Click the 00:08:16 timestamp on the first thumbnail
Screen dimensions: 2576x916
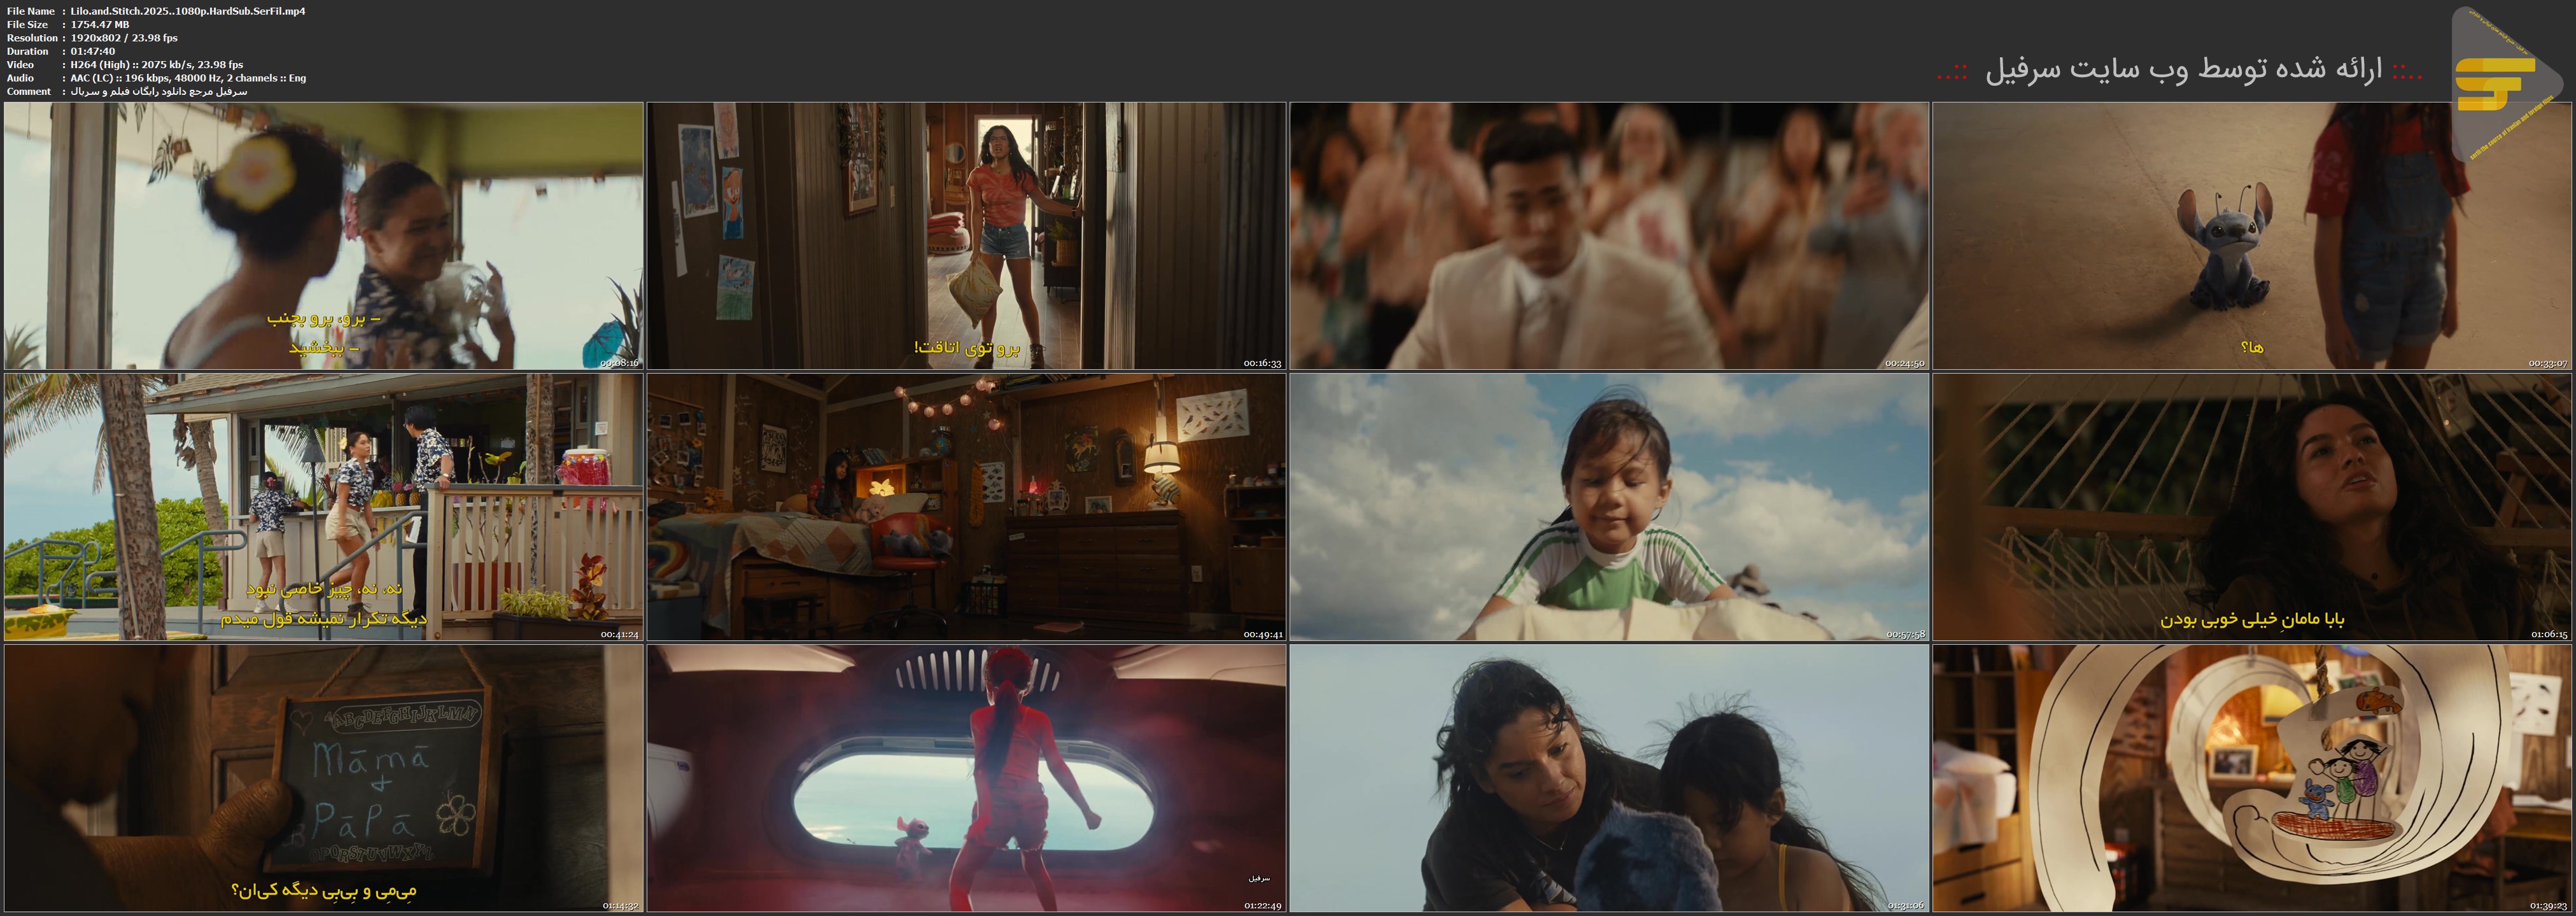619,363
